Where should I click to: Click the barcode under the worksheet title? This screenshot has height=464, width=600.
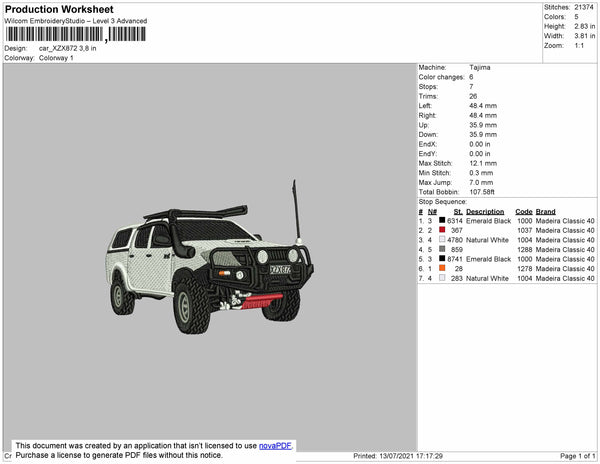(x=75, y=34)
